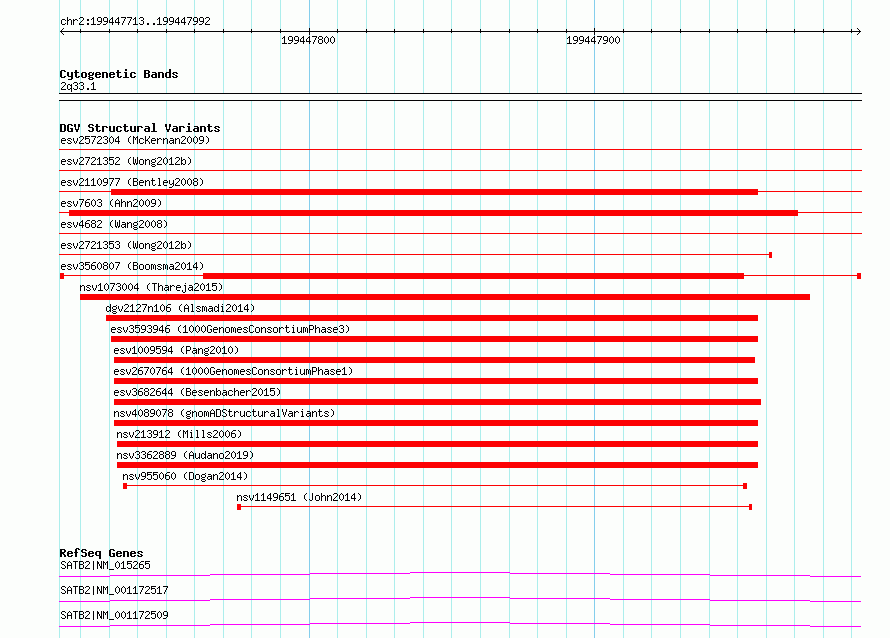890x638 pixels.
Task: Click the nsv213912 red variant bar
Action: [437, 444]
